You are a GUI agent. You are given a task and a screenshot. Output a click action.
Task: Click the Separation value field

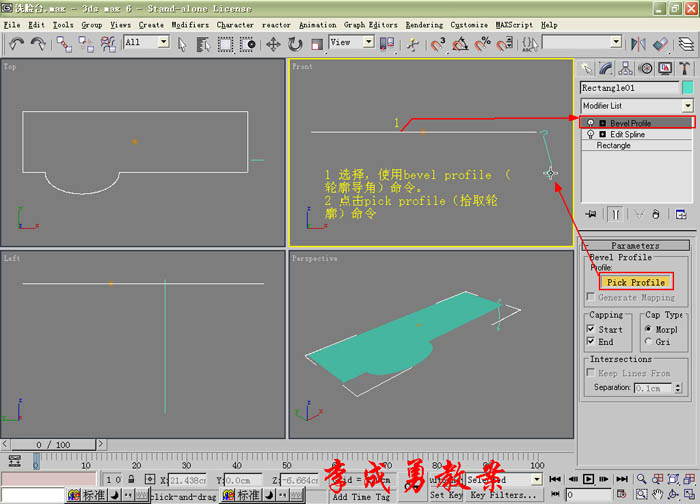tap(653, 388)
